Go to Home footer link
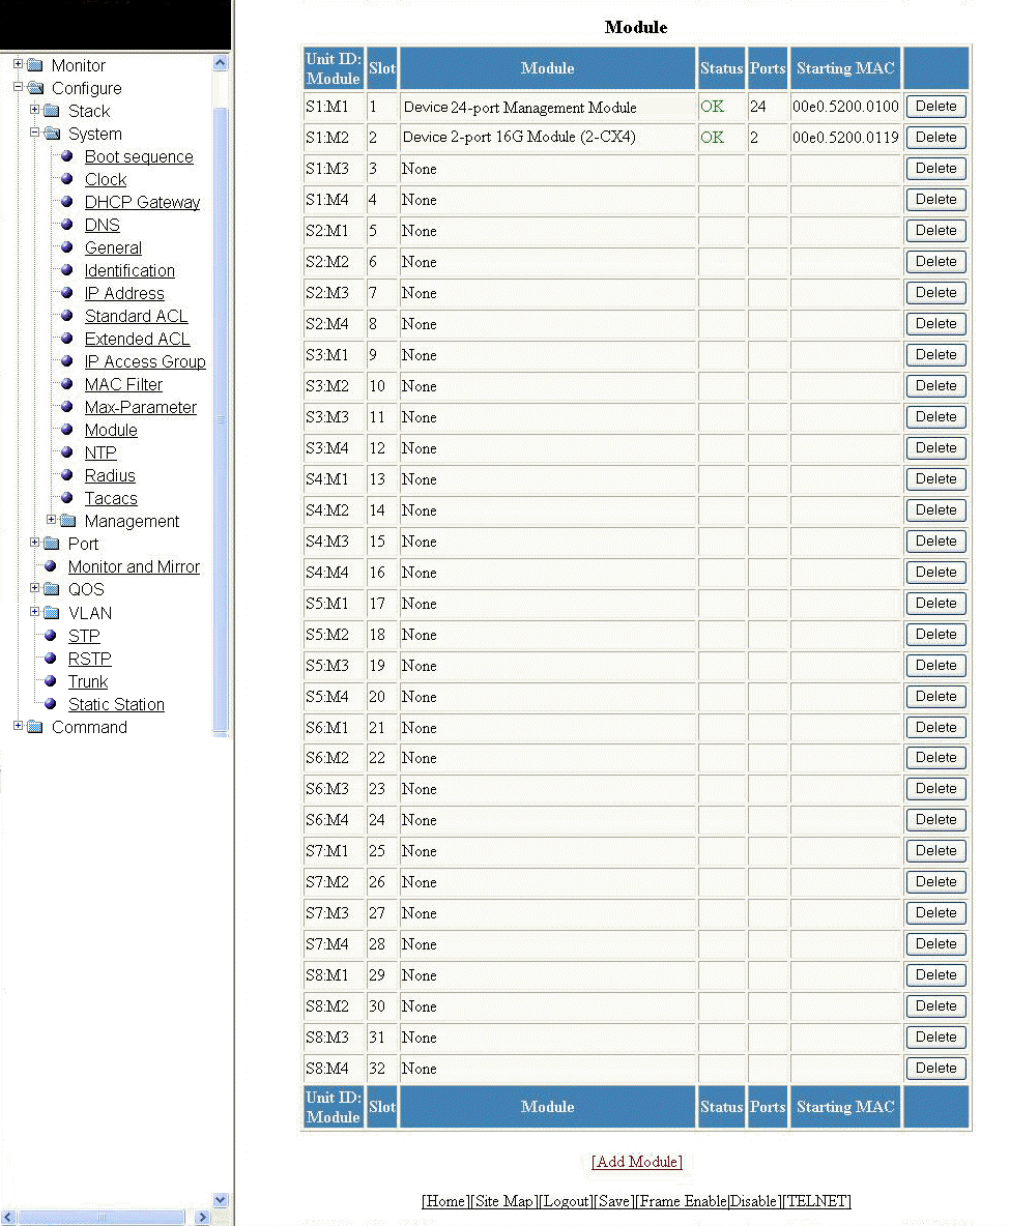The width and height of the screenshot is (1009, 1226). click(x=445, y=1201)
